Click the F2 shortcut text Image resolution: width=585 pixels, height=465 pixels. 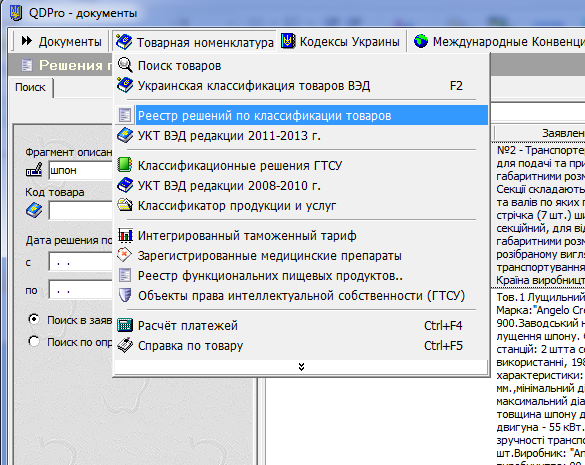(456, 86)
